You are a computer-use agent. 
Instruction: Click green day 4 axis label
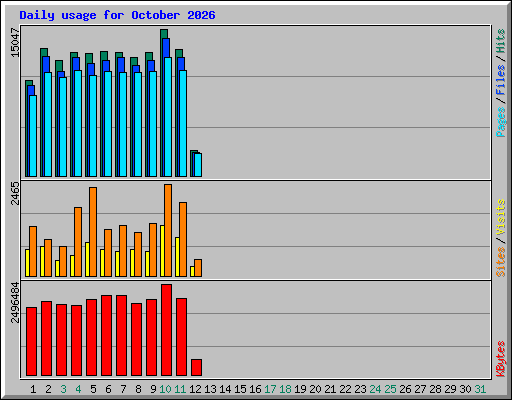(x=78, y=389)
